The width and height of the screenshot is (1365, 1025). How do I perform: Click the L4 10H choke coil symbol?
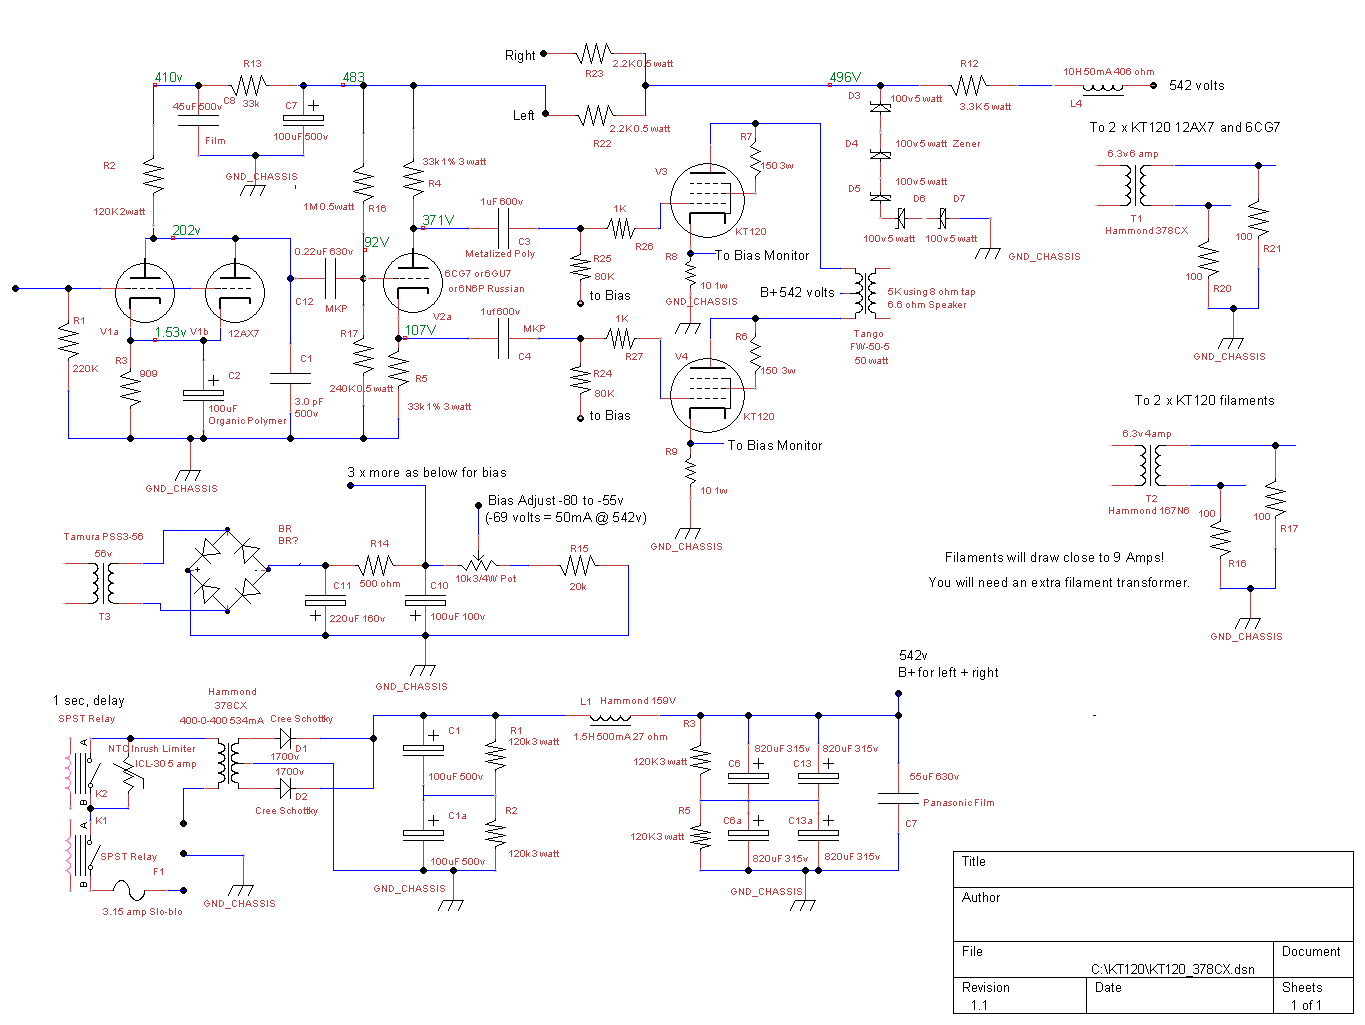point(1103,88)
